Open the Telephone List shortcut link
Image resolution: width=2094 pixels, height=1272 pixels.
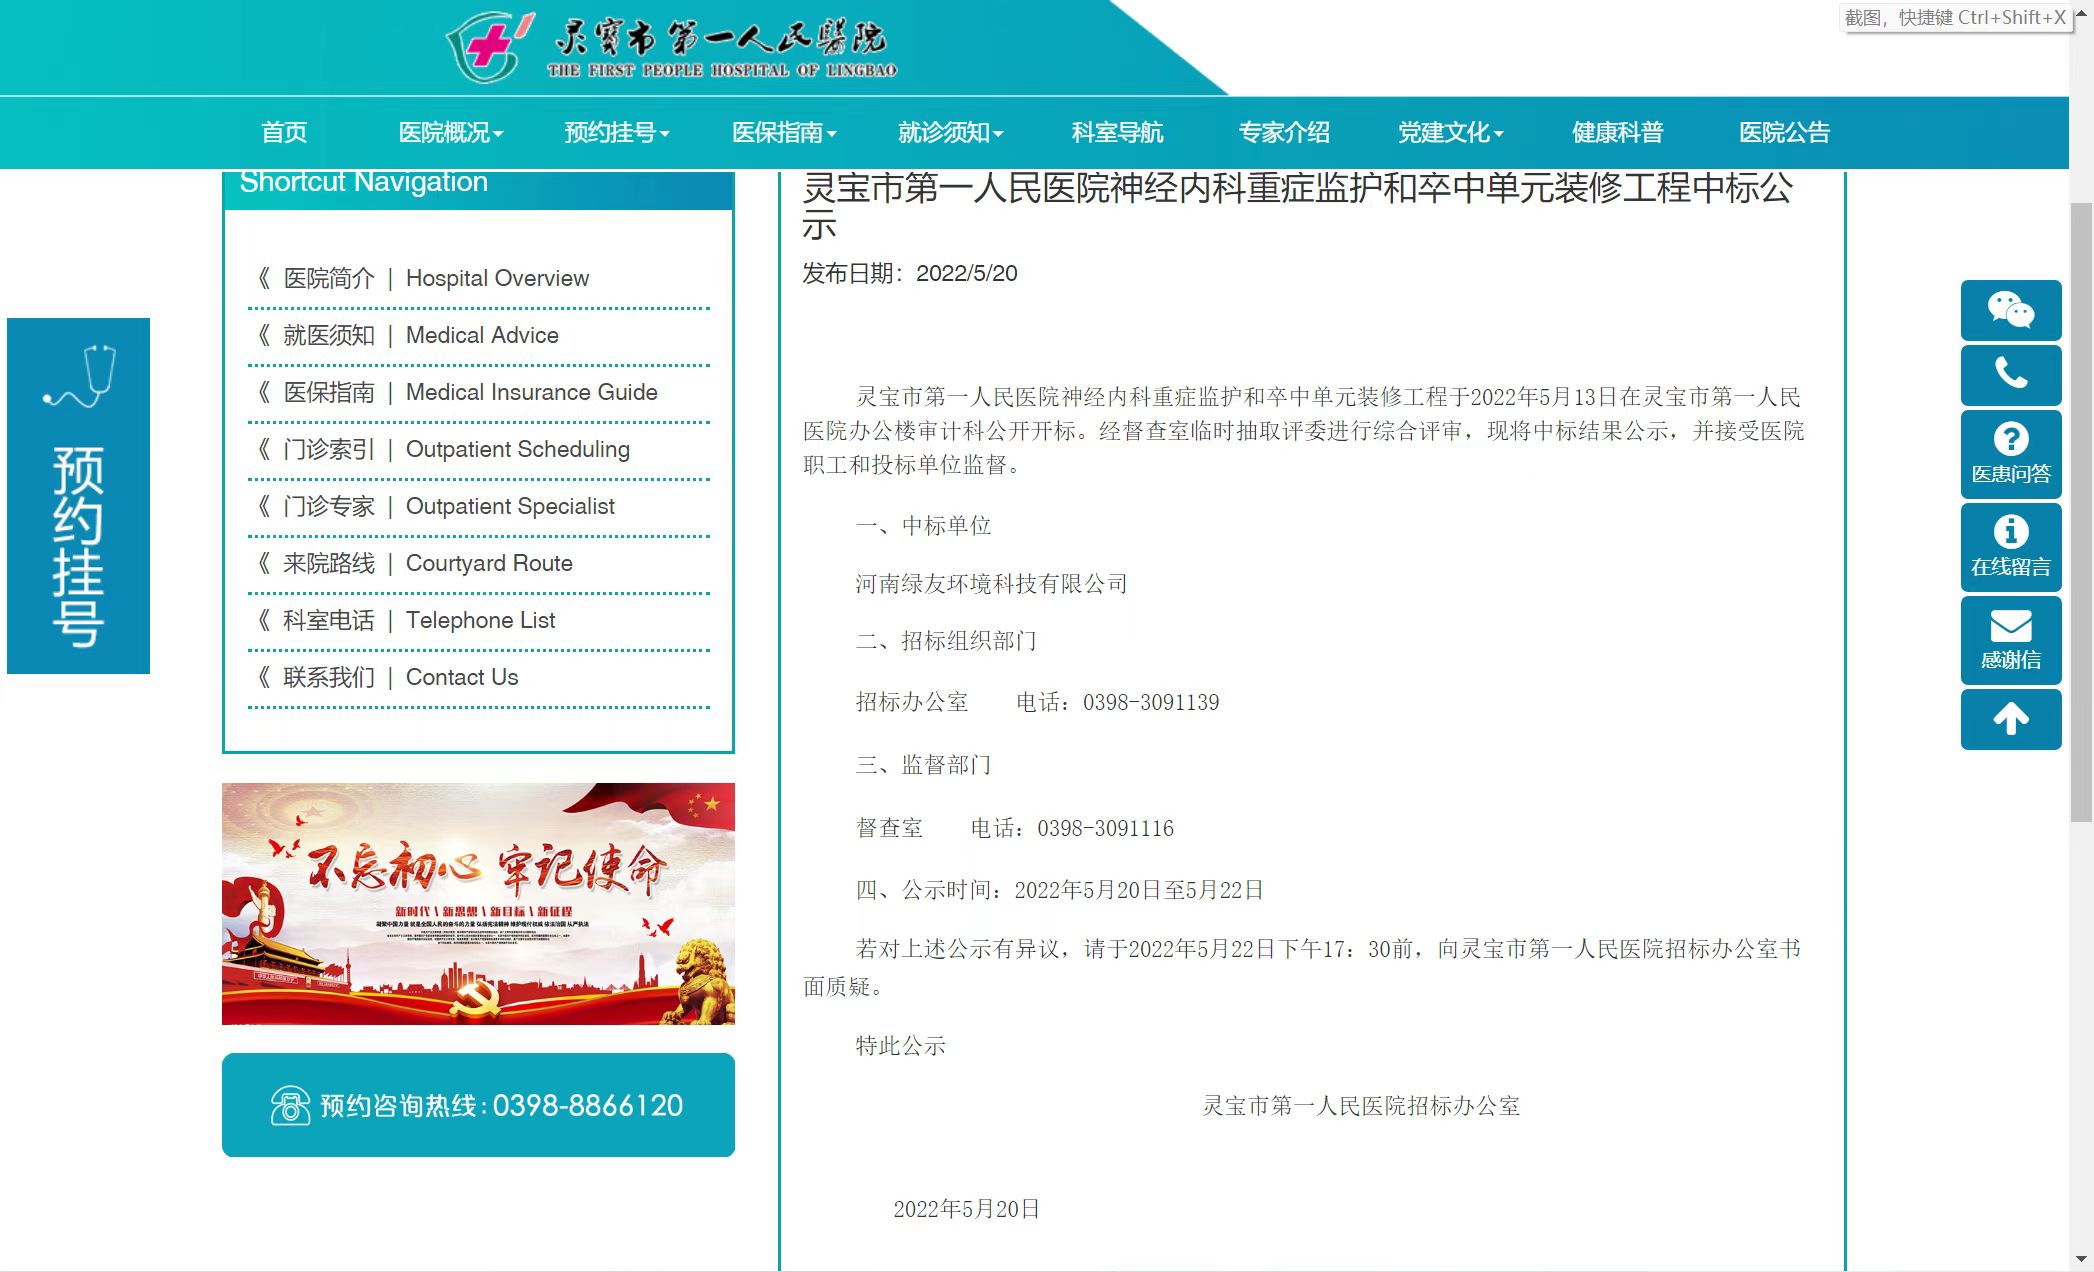point(479,620)
